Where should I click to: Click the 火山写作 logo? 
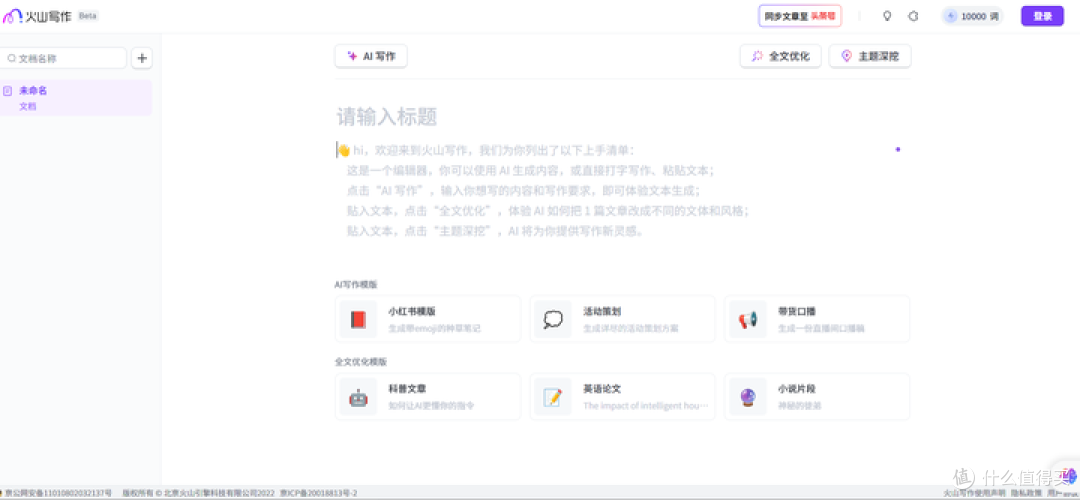(37, 16)
